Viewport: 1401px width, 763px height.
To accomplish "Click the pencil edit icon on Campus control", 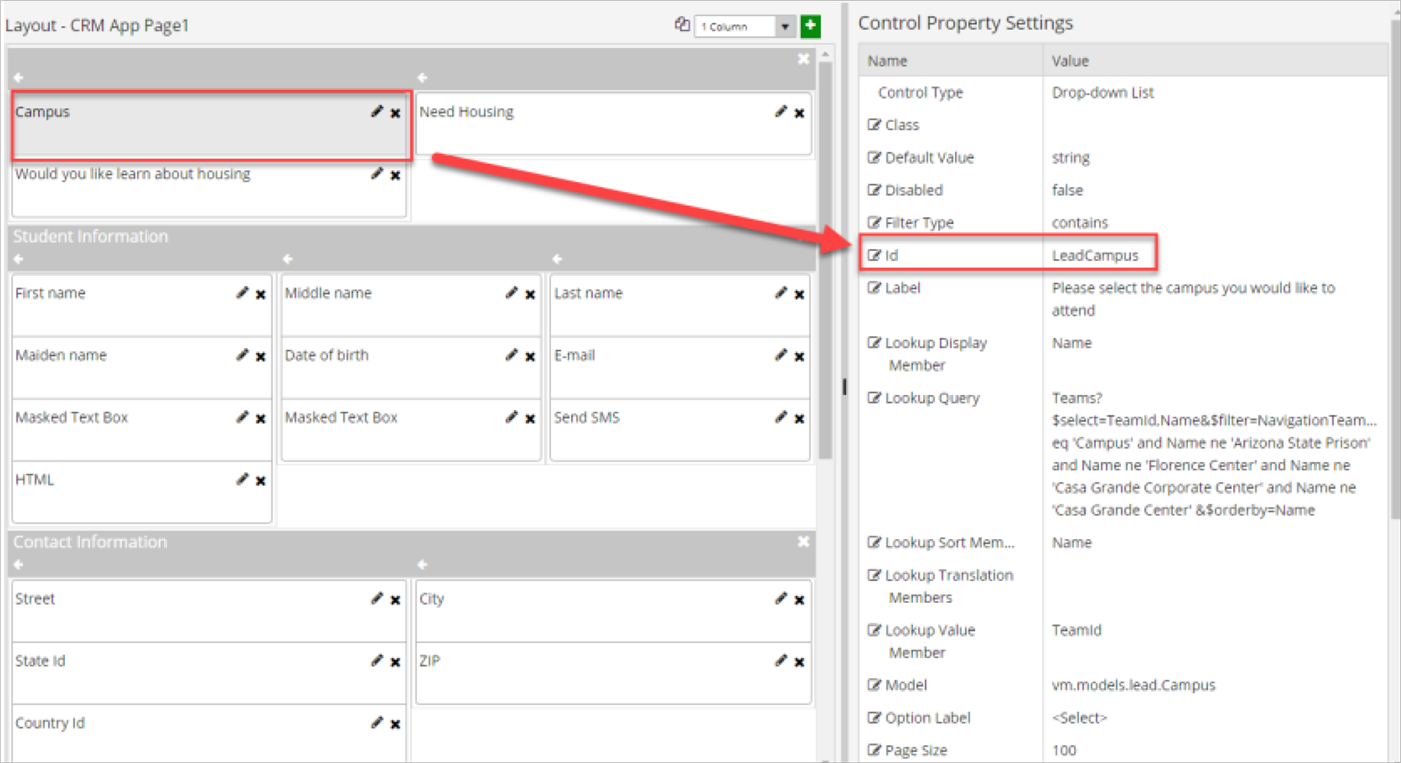I will click(377, 112).
